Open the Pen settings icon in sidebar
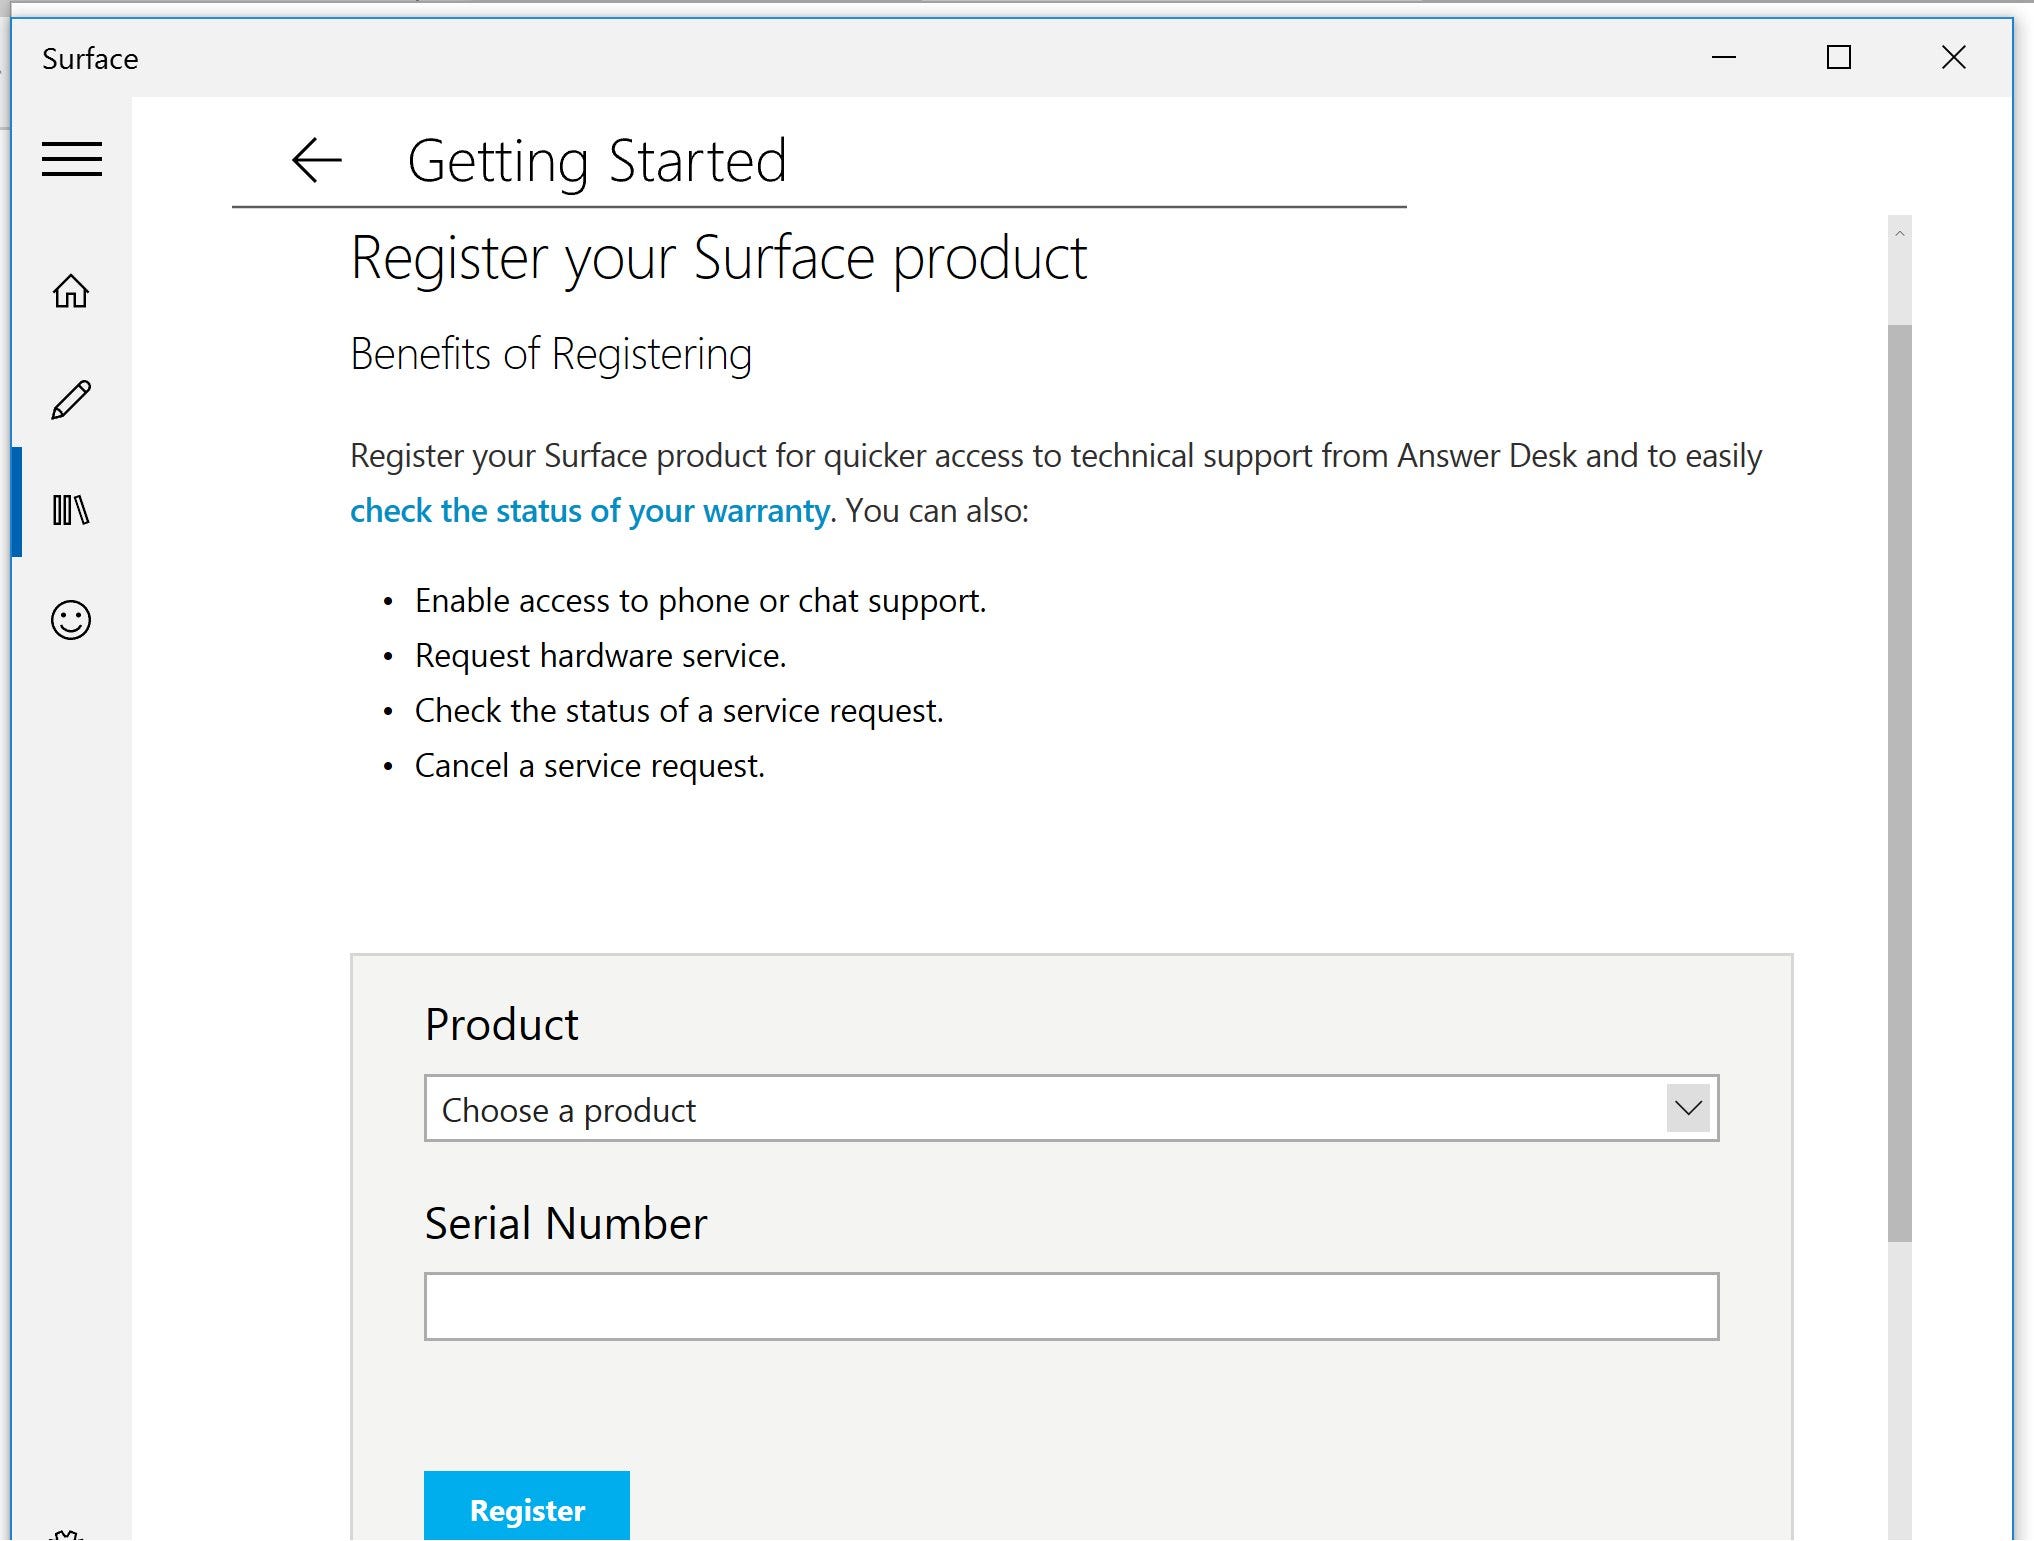The image size is (2034, 1541). click(71, 400)
